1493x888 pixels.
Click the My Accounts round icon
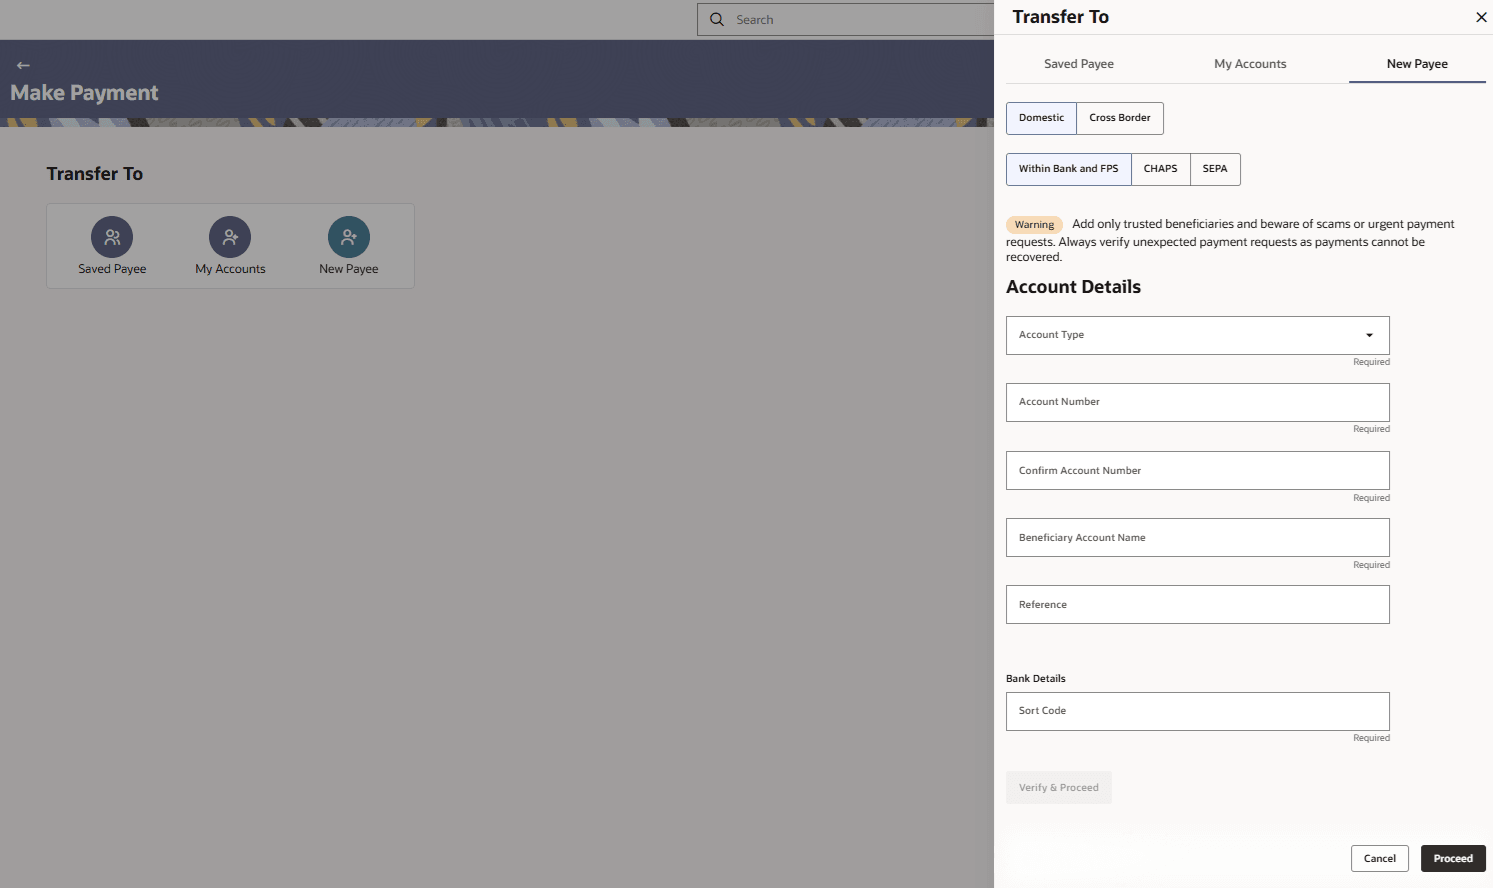(230, 237)
